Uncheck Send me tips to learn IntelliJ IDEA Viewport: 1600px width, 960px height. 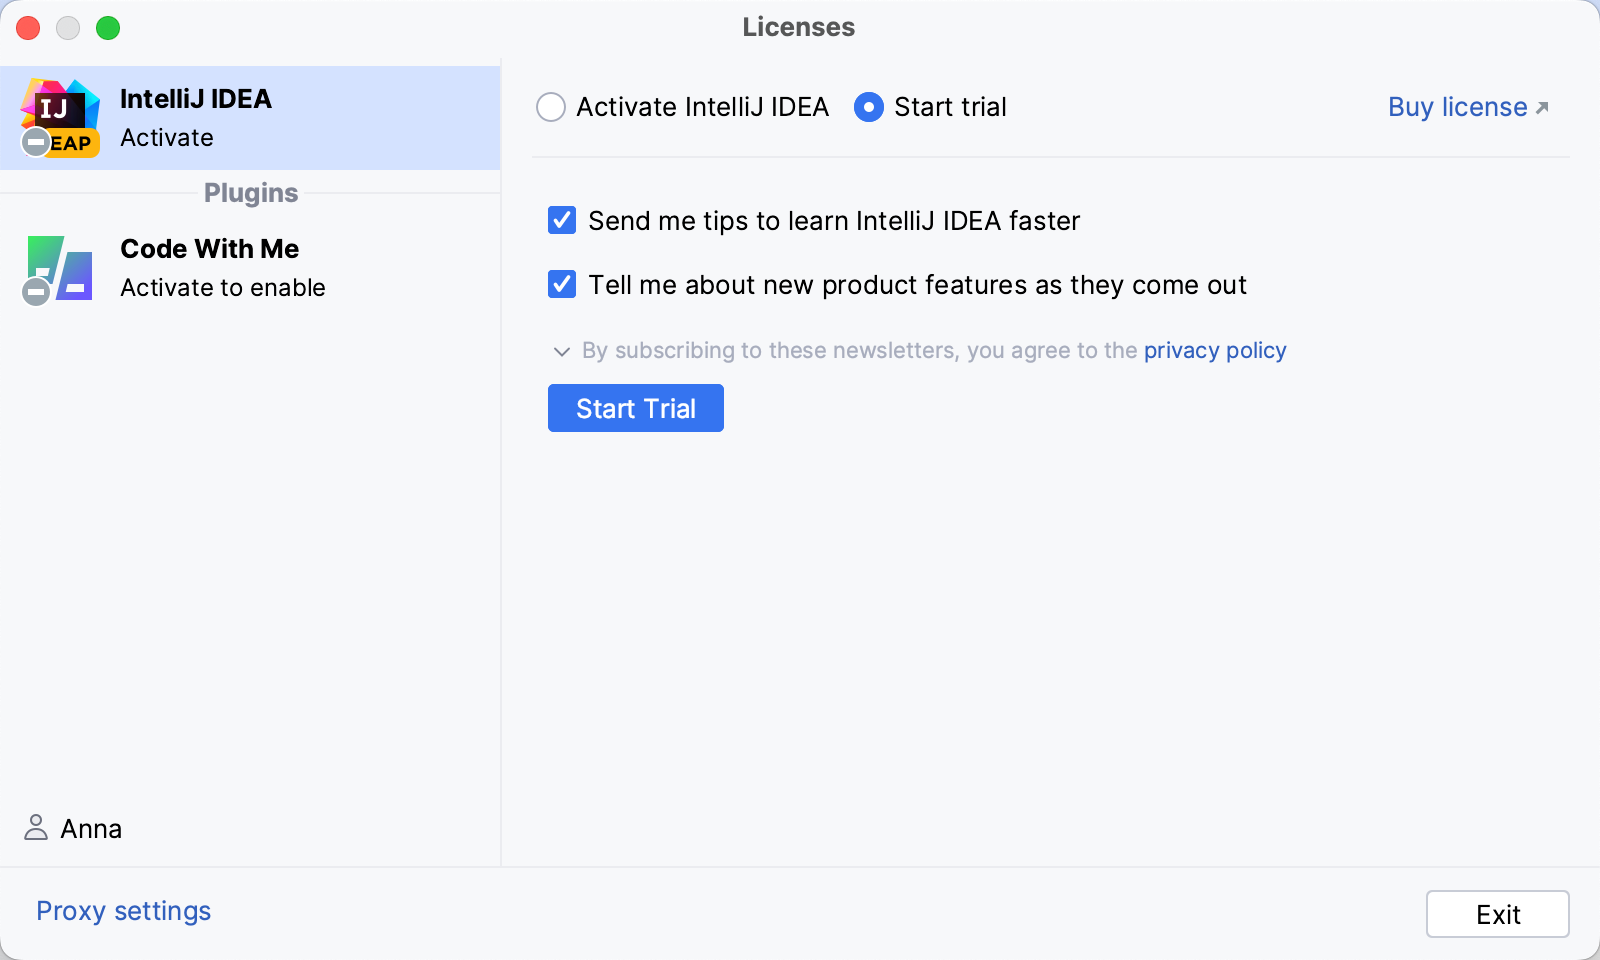tap(562, 220)
